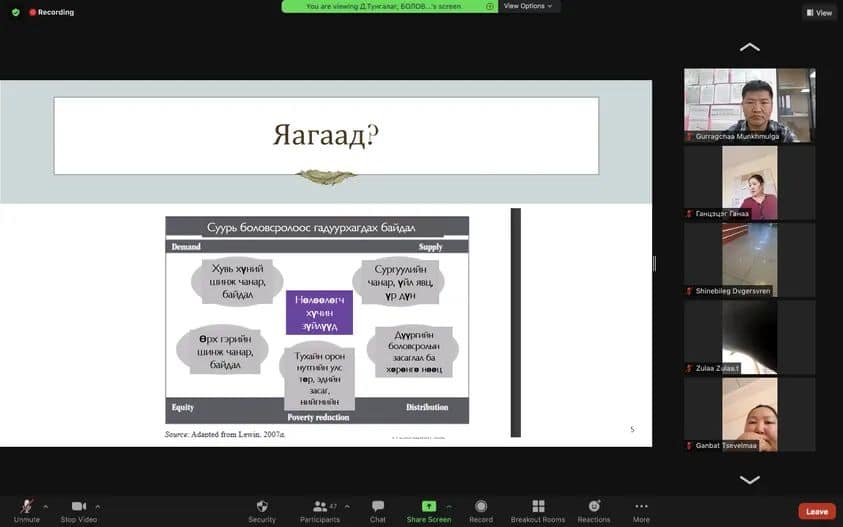Select Gurragchaa Munkhmulga's video thumbnail
The width and height of the screenshot is (843, 527).
coord(749,104)
